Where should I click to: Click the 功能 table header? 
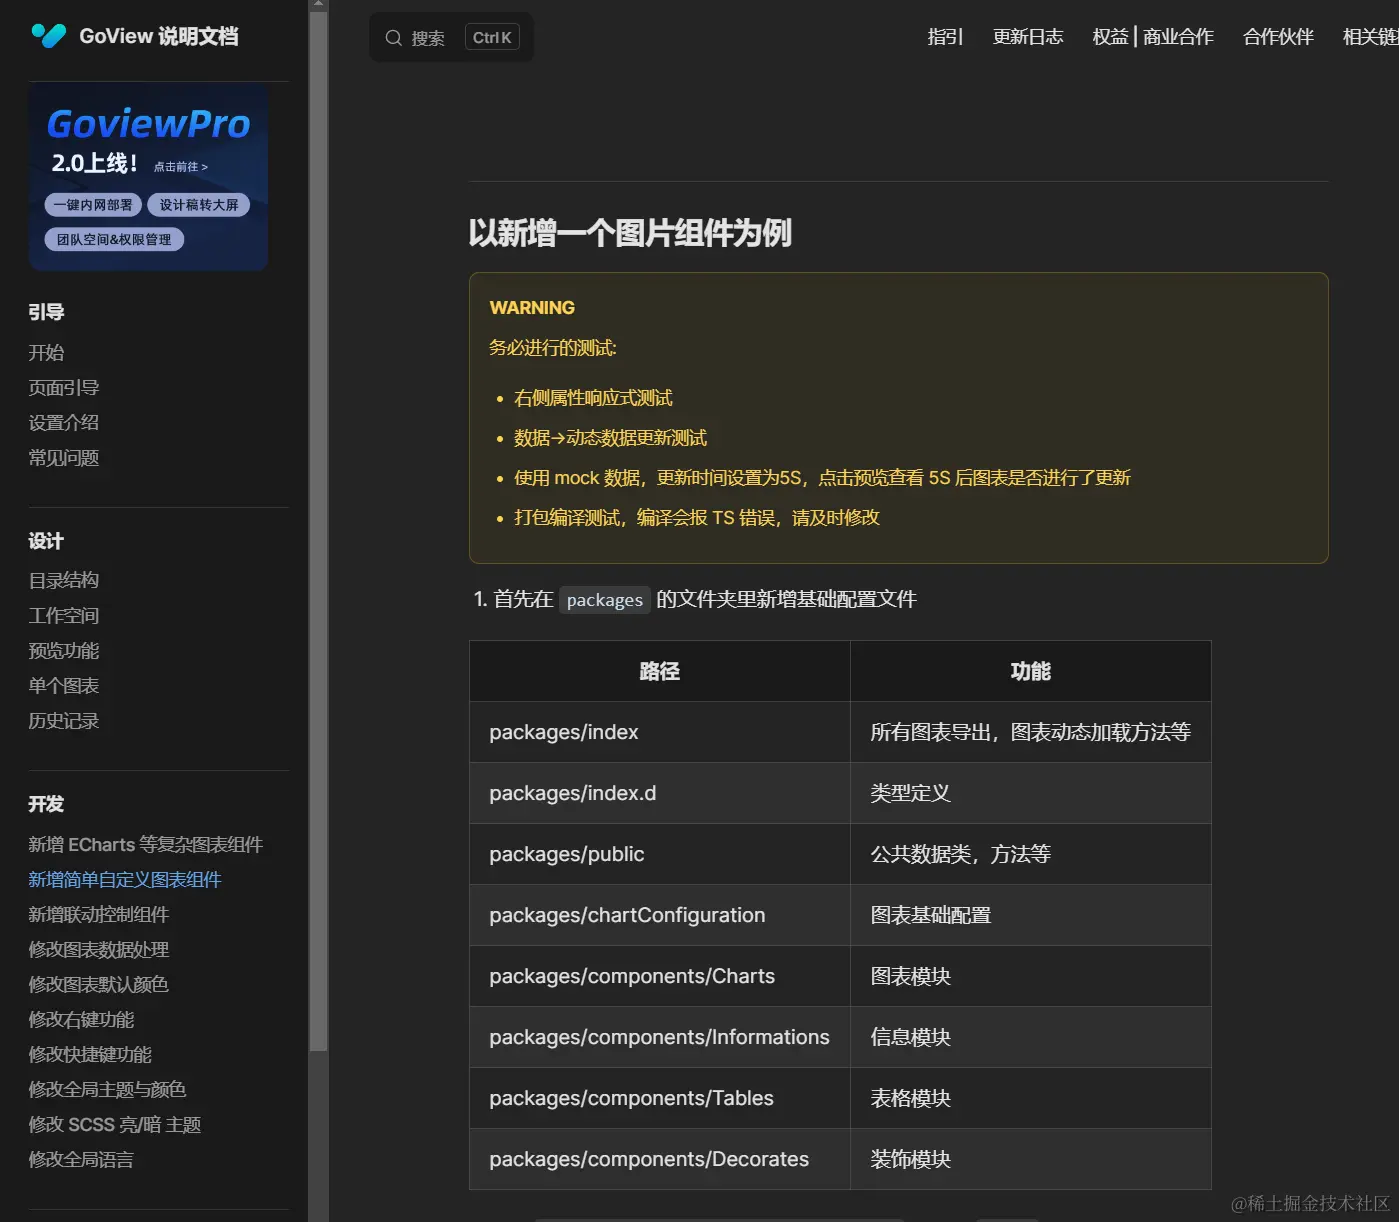pyautogui.click(x=1031, y=671)
